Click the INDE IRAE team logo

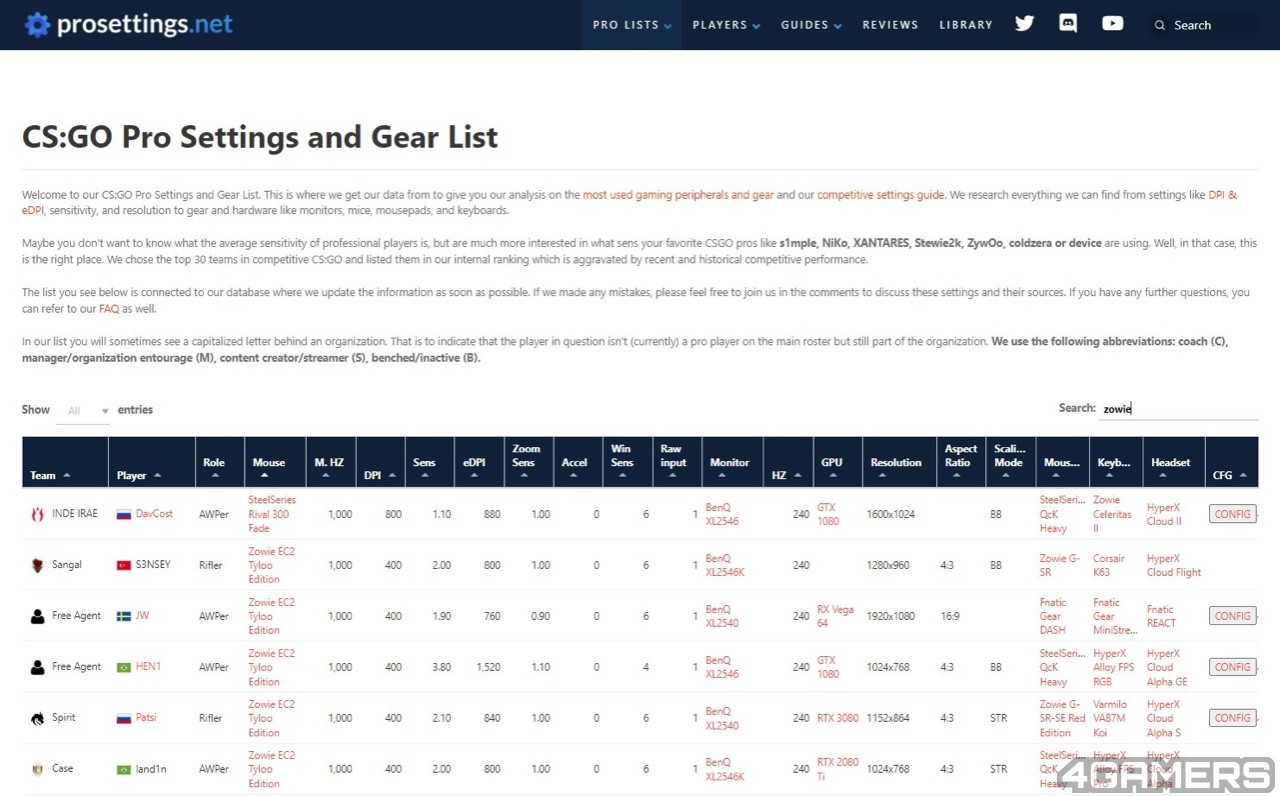[38, 514]
